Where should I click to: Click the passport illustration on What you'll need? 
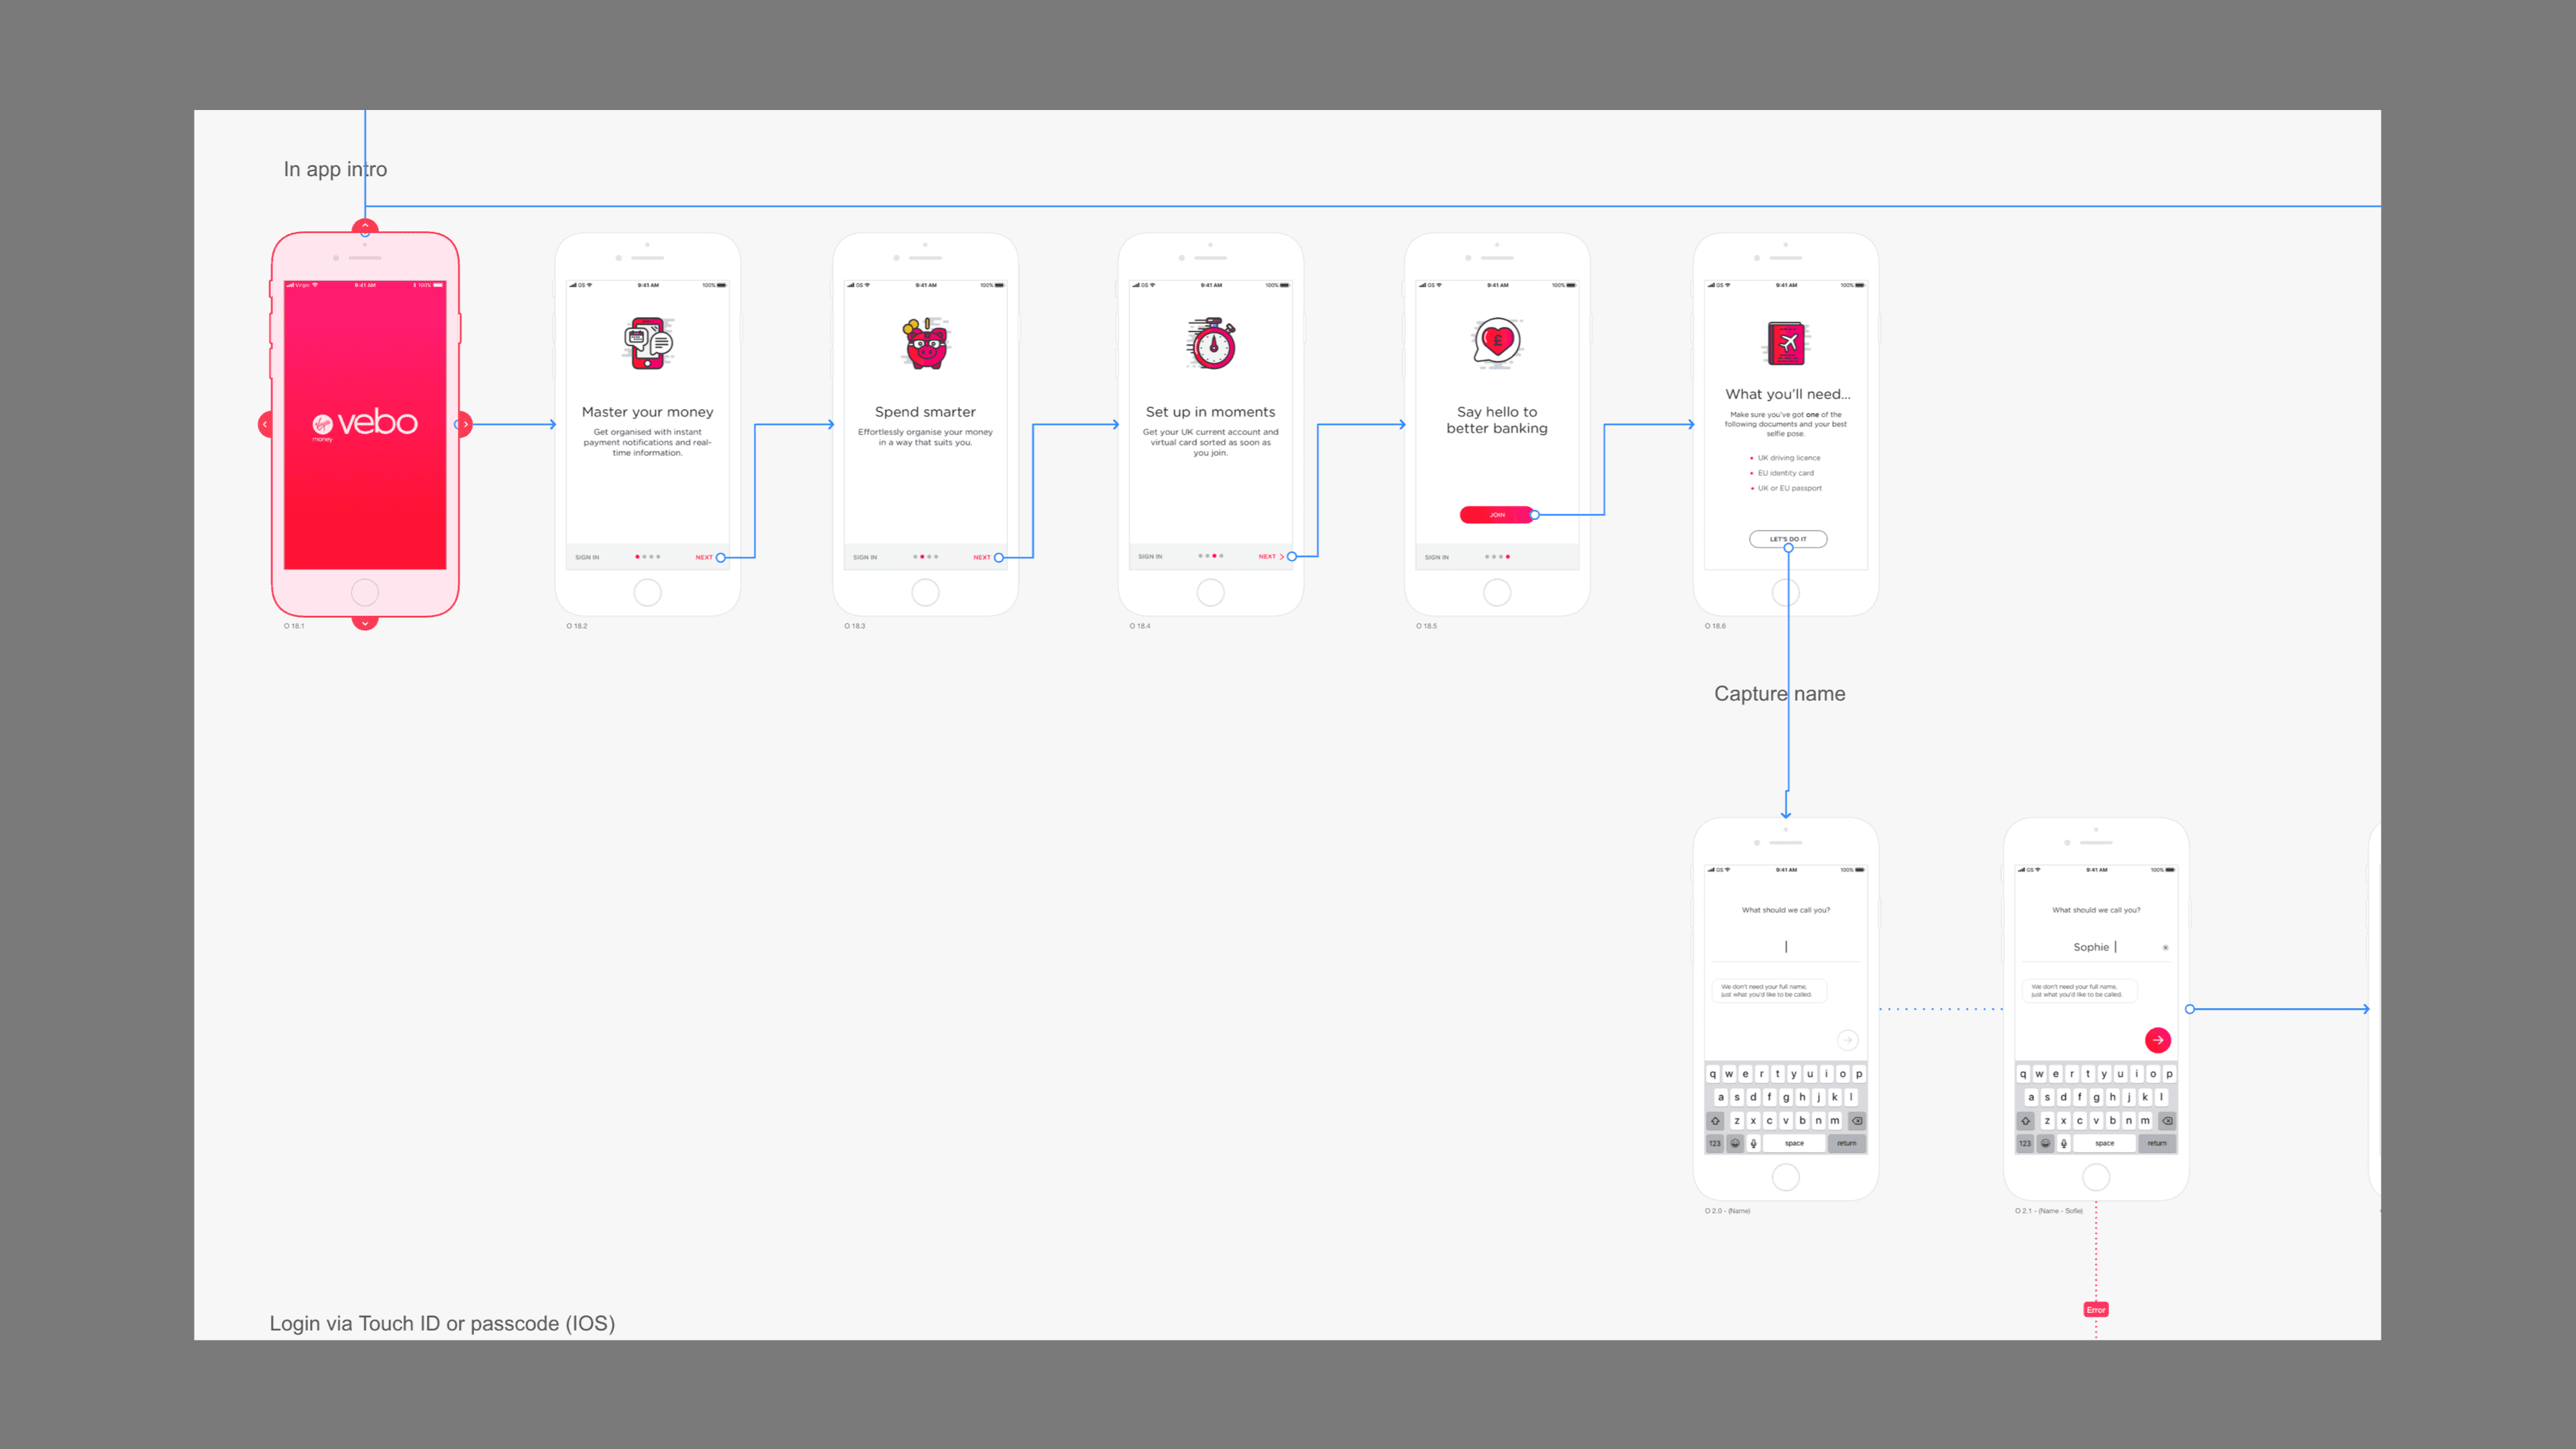click(x=1786, y=344)
